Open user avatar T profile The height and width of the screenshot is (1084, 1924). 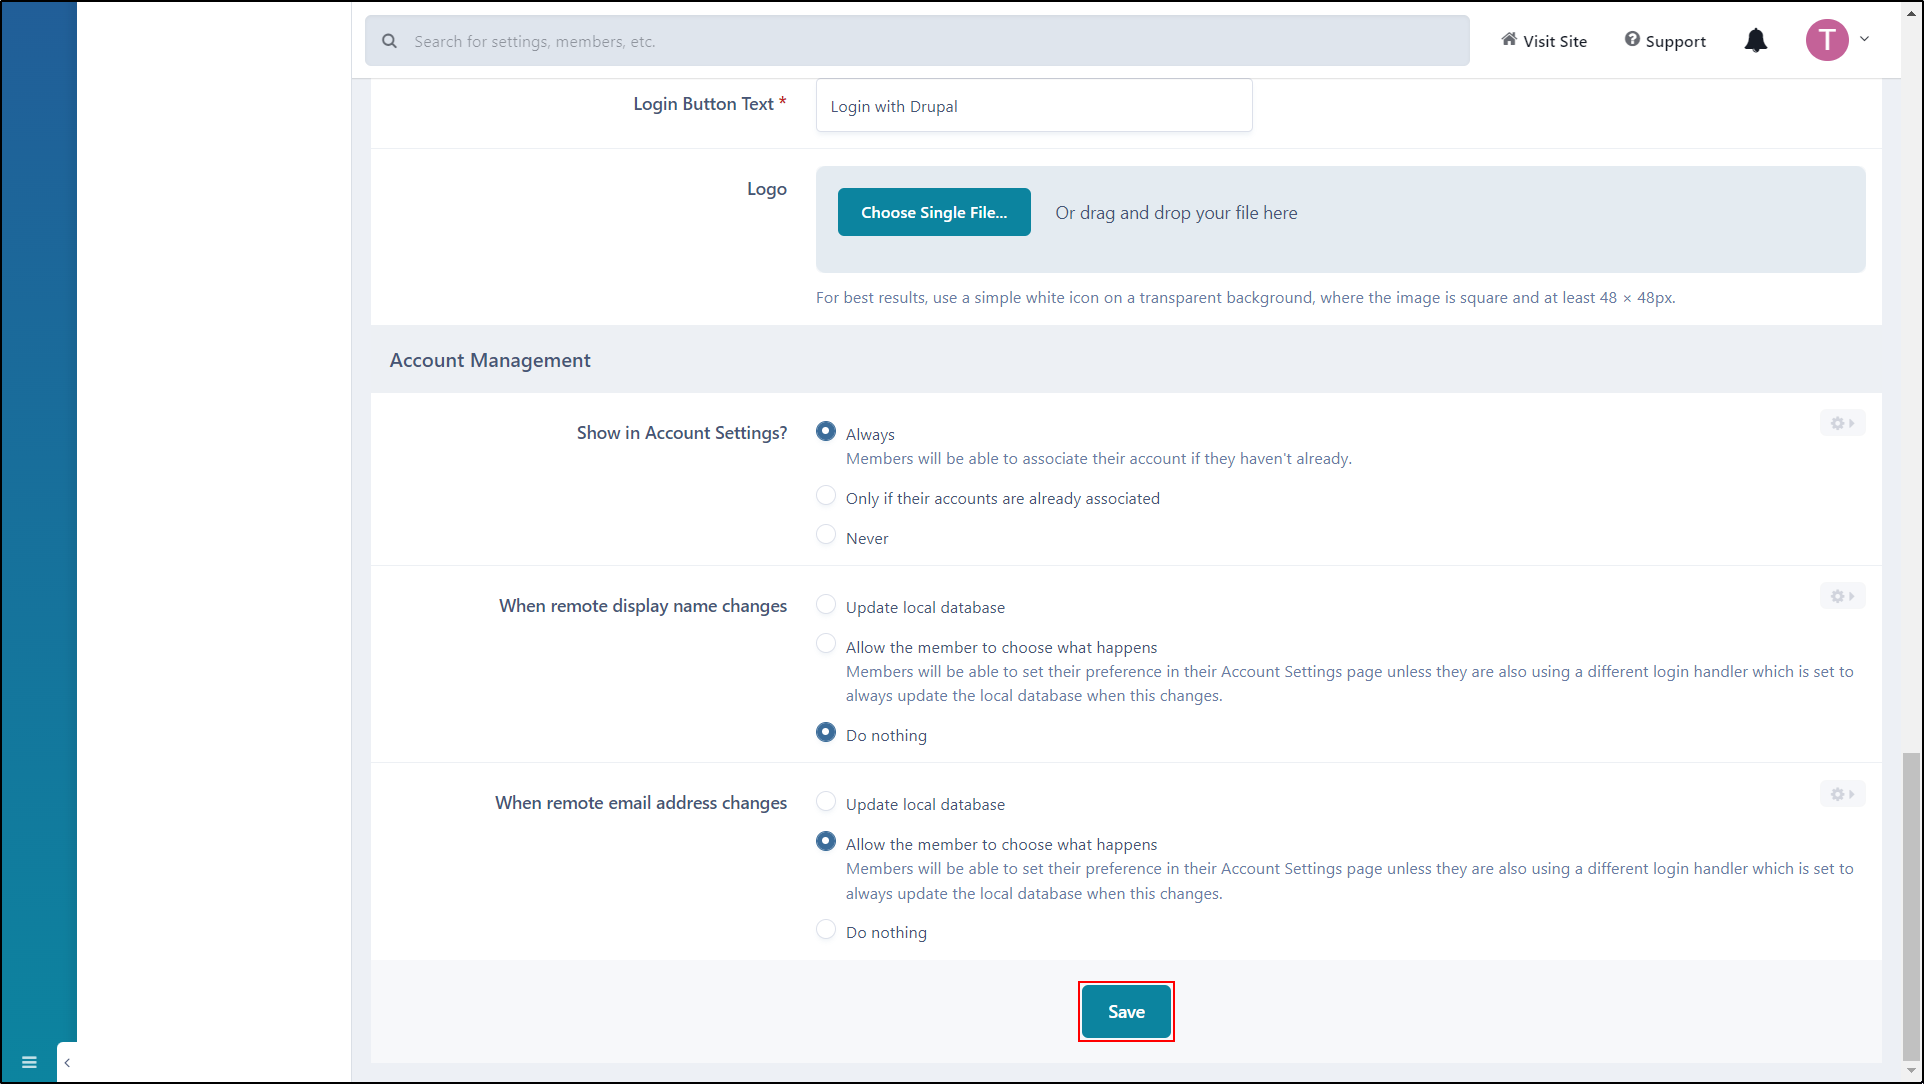pyautogui.click(x=1826, y=40)
